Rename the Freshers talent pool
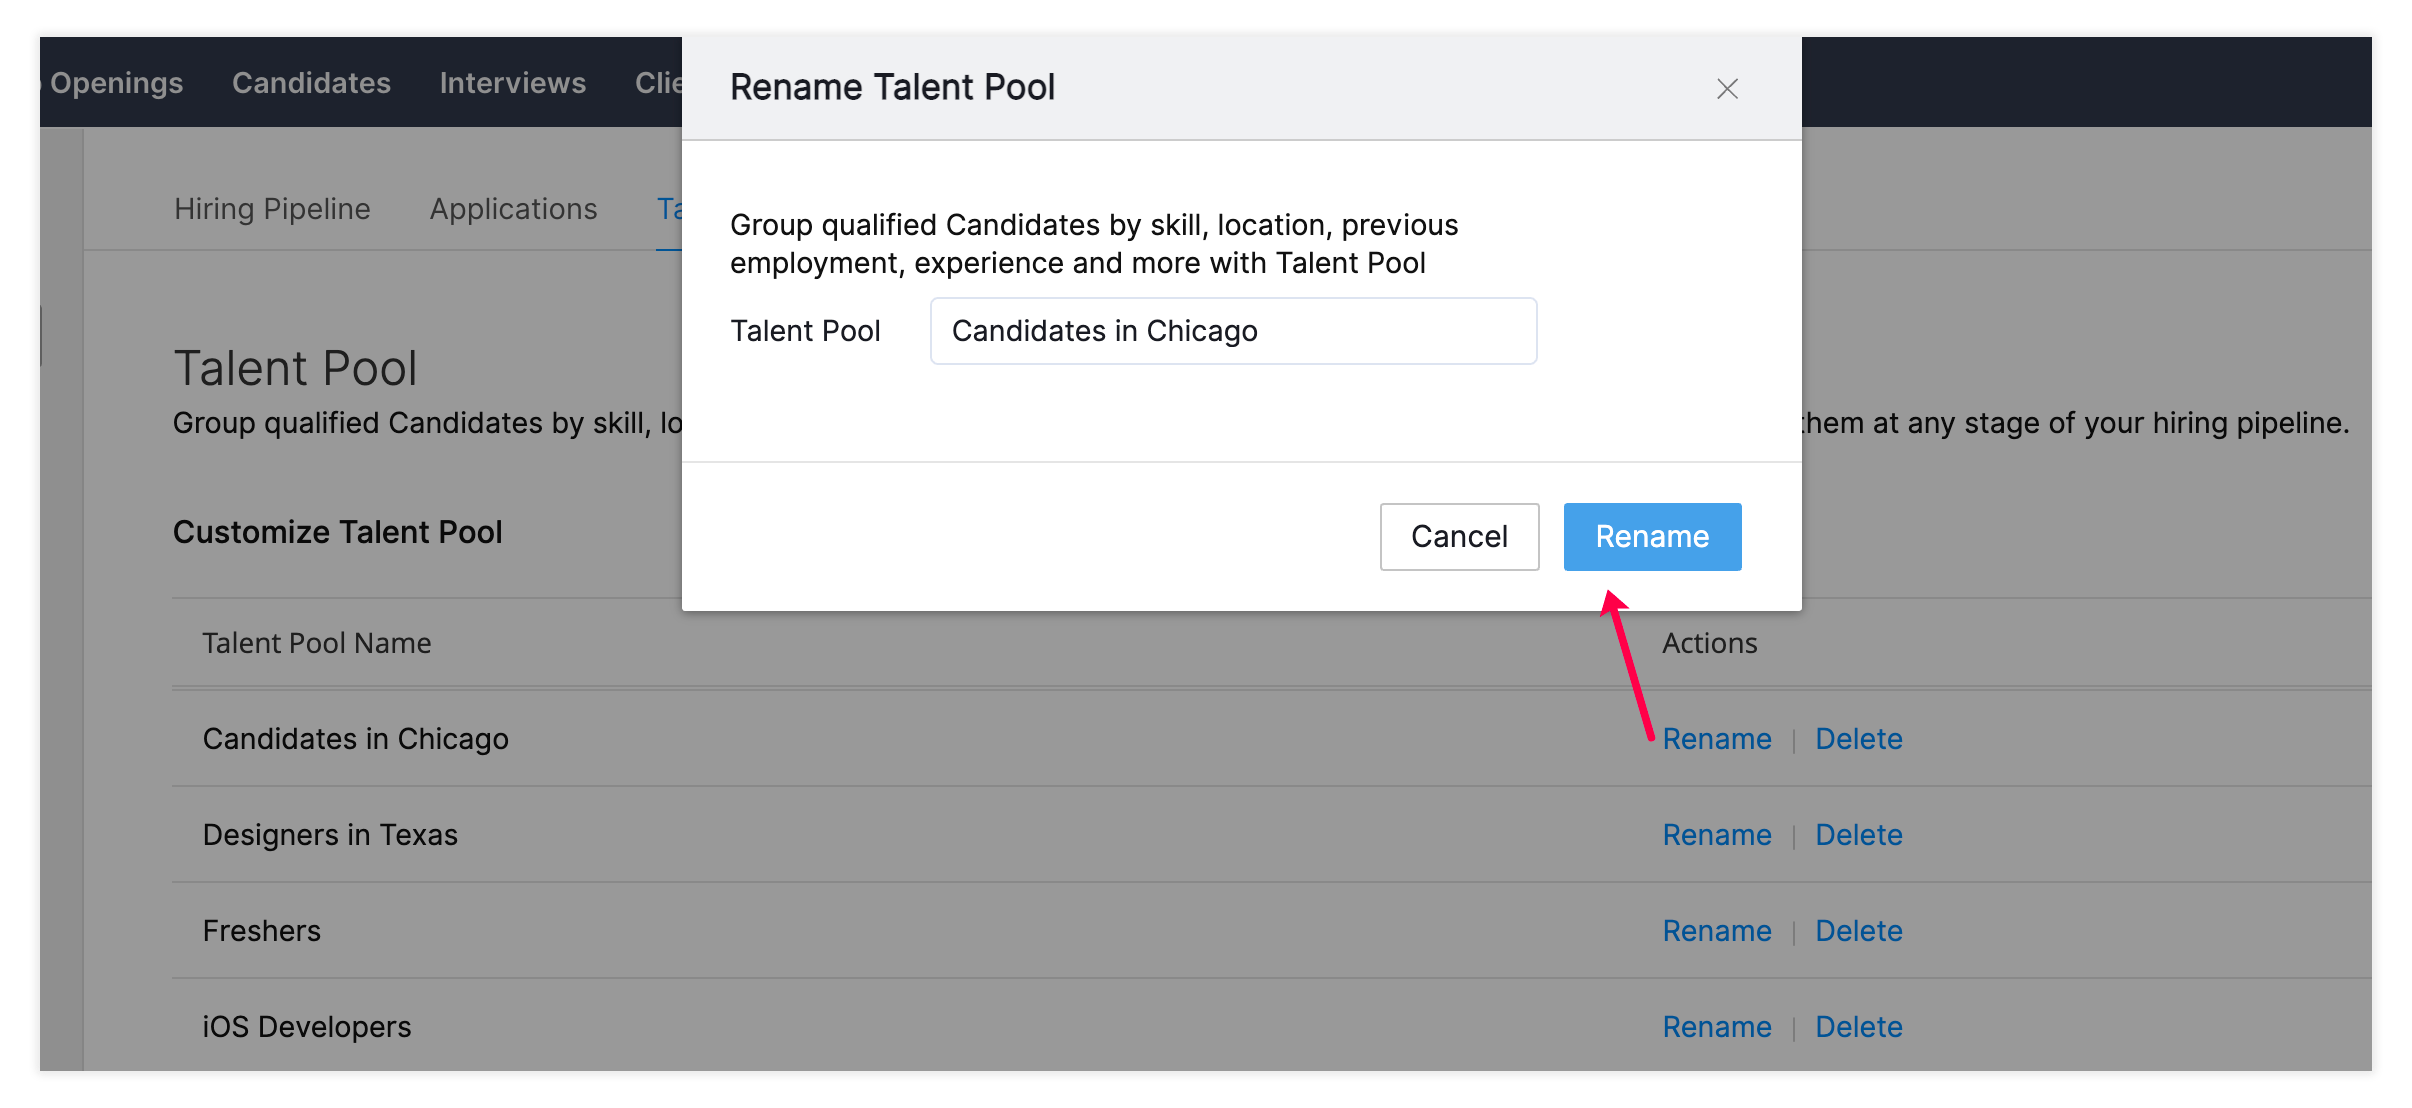Screen dimensions: 2412x1108 [x=1717, y=931]
